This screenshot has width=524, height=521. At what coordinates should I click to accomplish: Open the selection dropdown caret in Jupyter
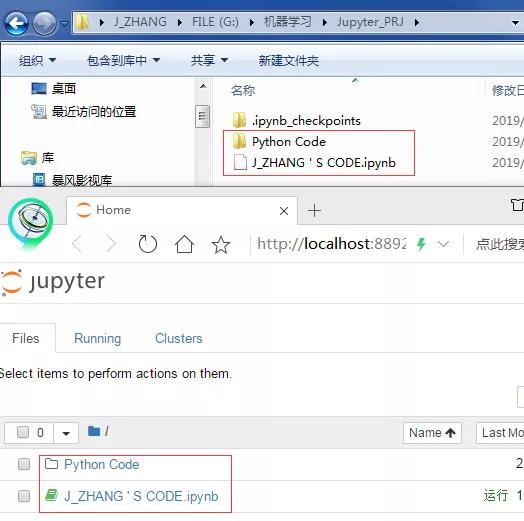point(66,433)
